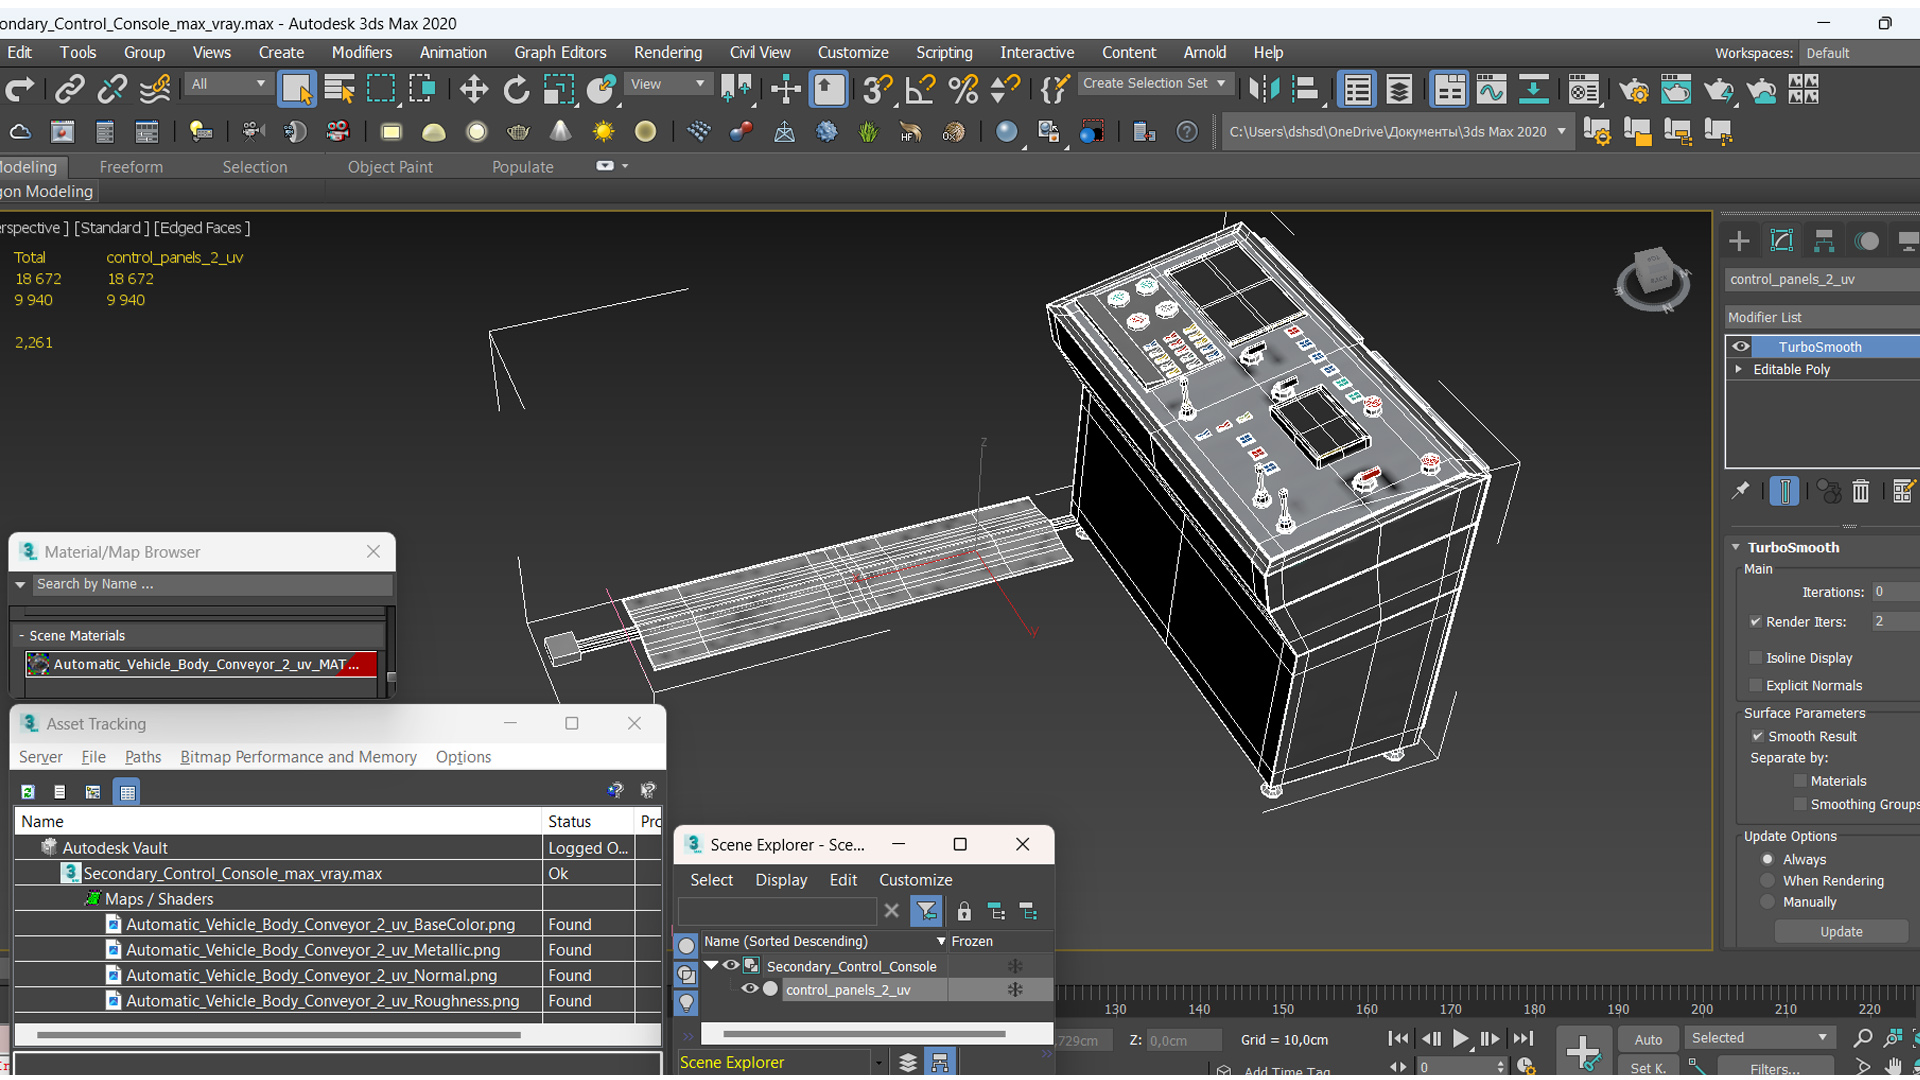Open the reference coordinate View dropdown
The image size is (1920, 1080).
(x=667, y=84)
